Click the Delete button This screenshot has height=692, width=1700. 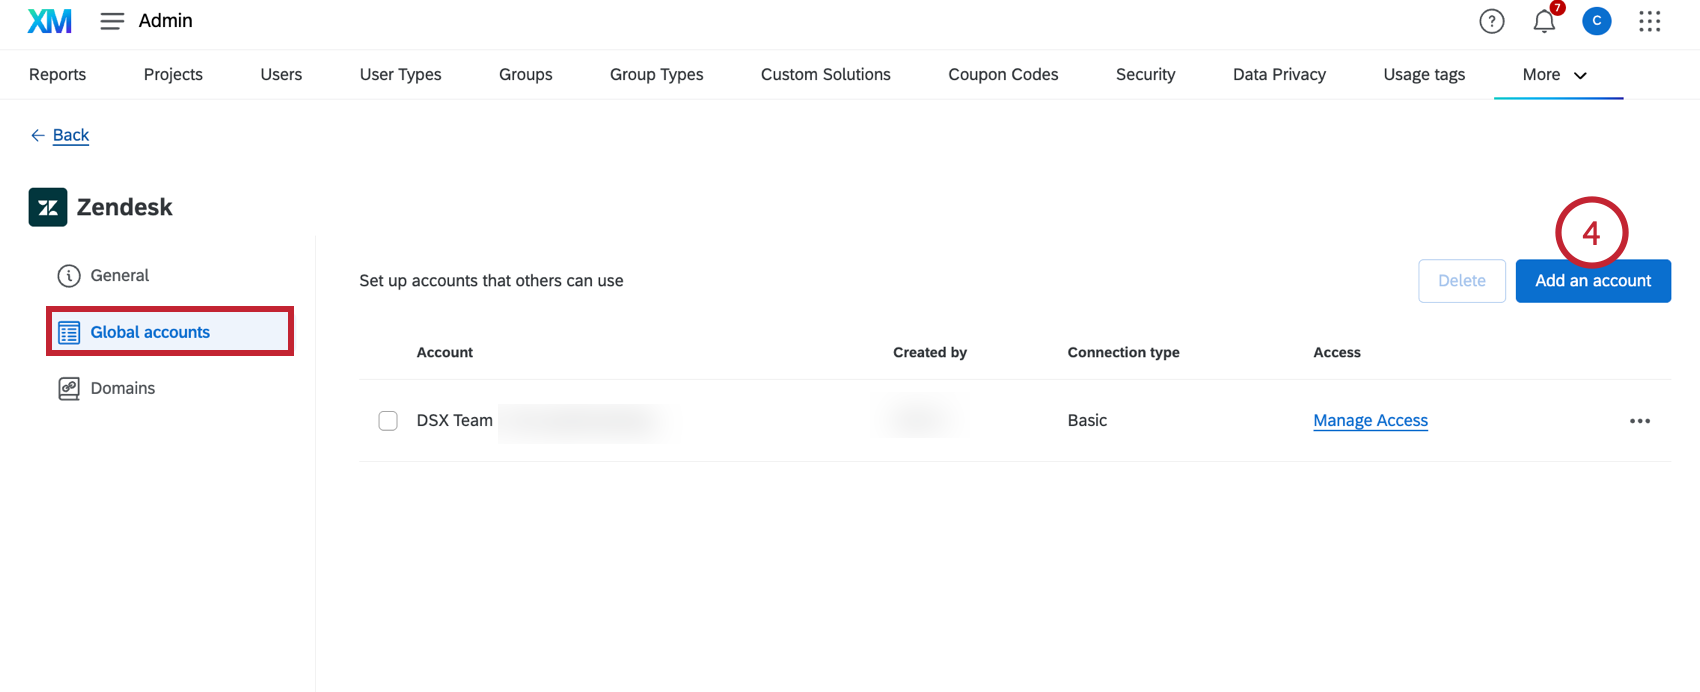pos(1461,281)
